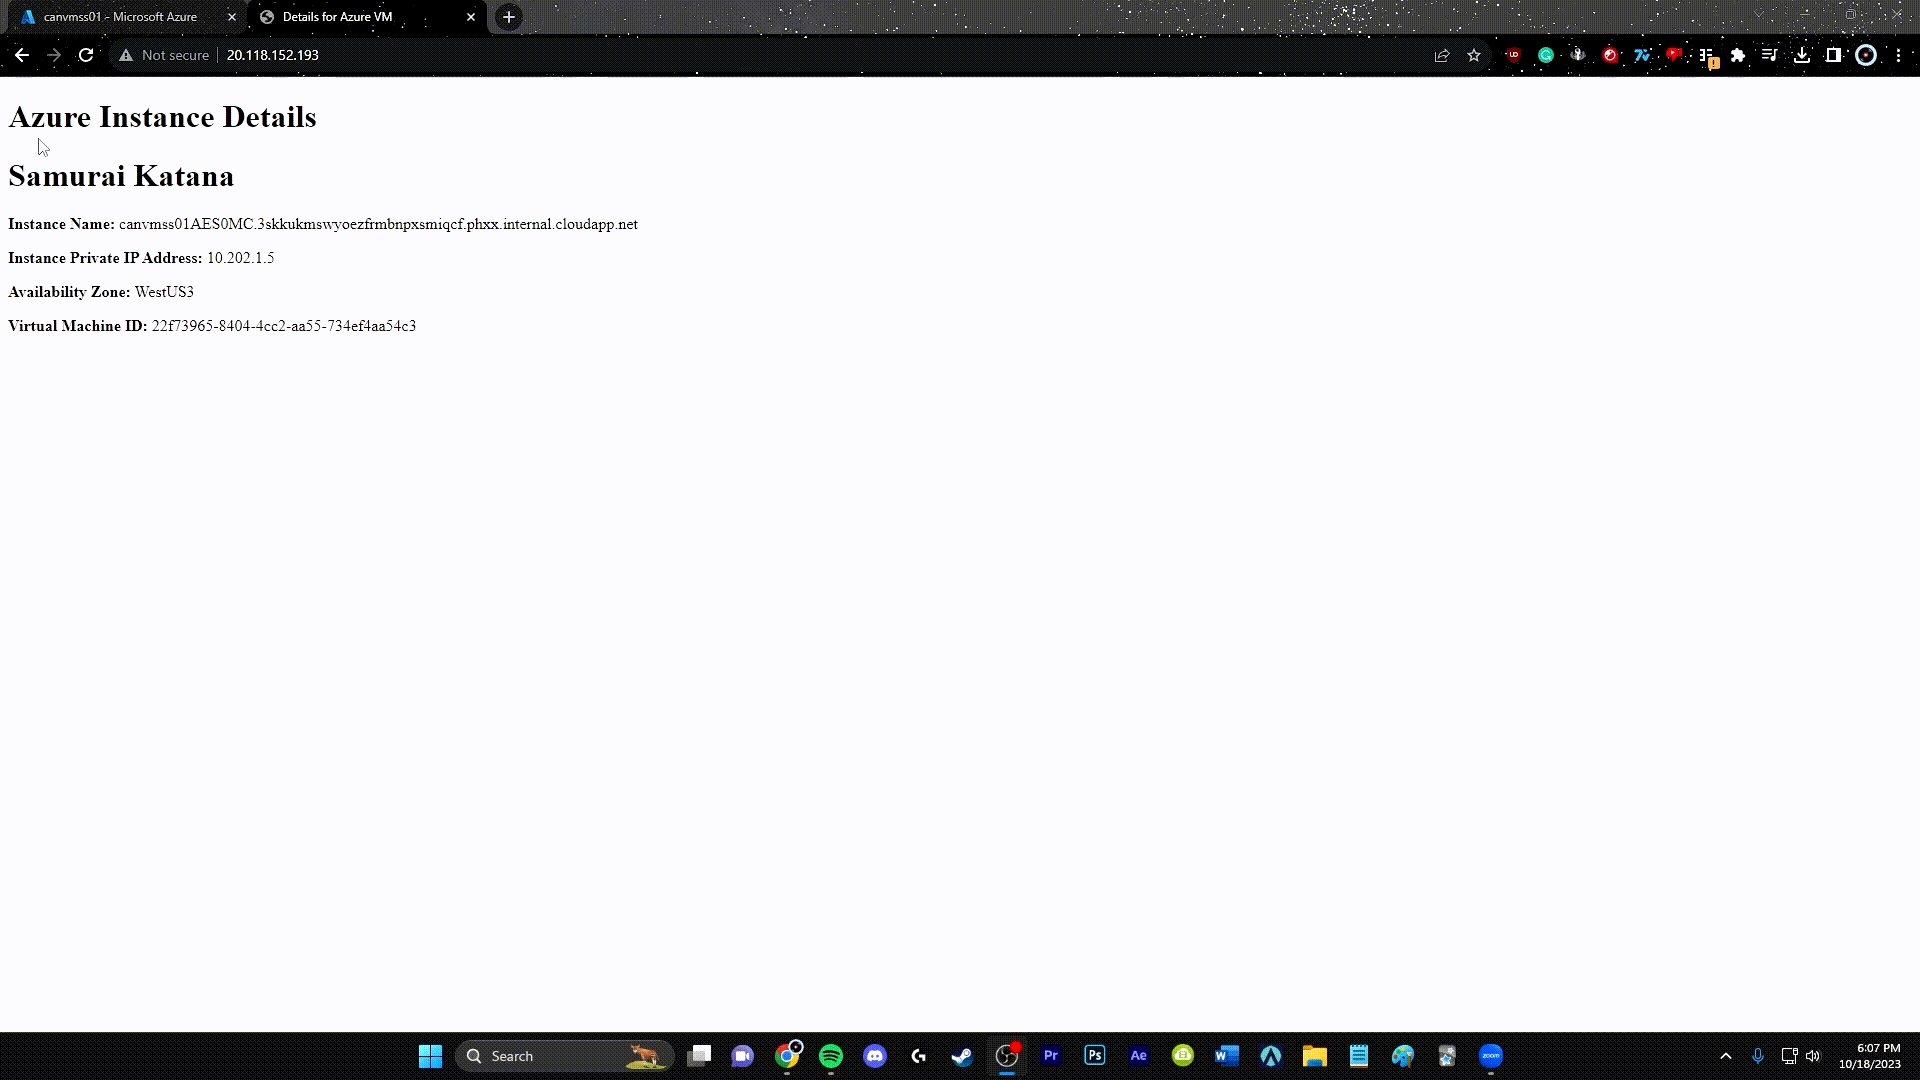Image resolution: width=1920 pixels, height=1080 pixels.
Task: Open the Chrome three-dot menu
Action: [1898, 56]
